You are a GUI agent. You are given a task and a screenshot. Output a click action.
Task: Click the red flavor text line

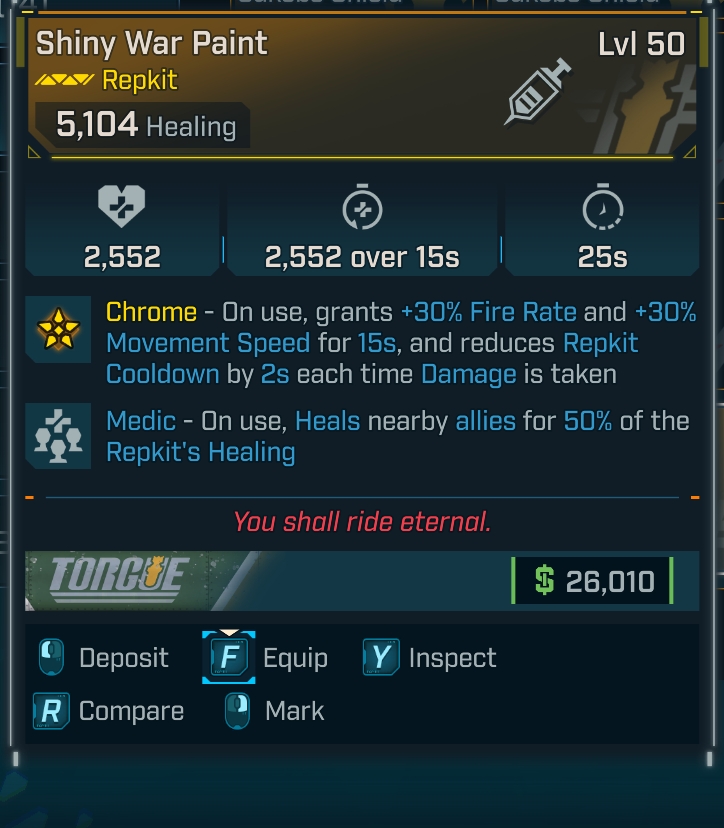pos(361,521)
